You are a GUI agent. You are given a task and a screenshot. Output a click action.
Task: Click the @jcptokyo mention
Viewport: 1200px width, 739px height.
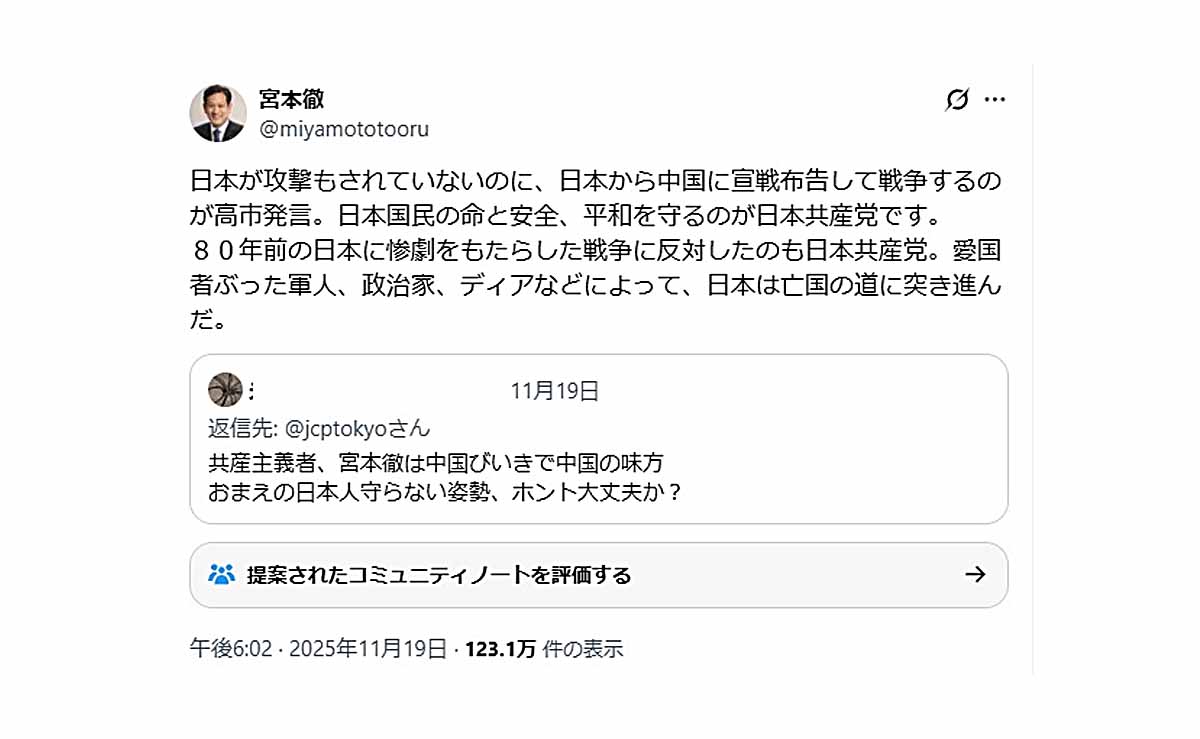click(x=345, y=428)
